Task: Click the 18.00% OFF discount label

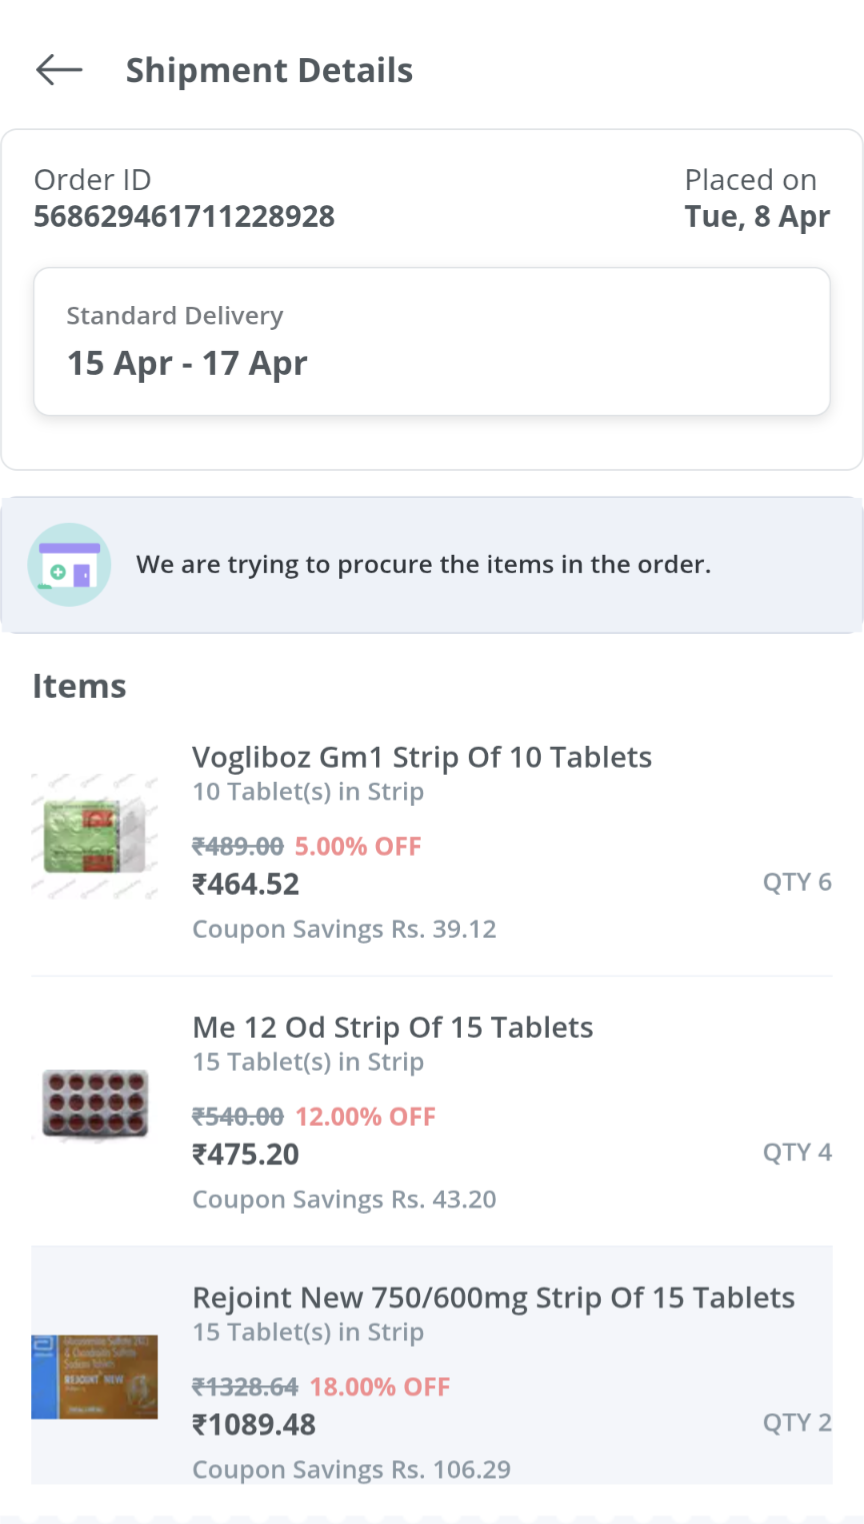Action: pos(380,1387)
